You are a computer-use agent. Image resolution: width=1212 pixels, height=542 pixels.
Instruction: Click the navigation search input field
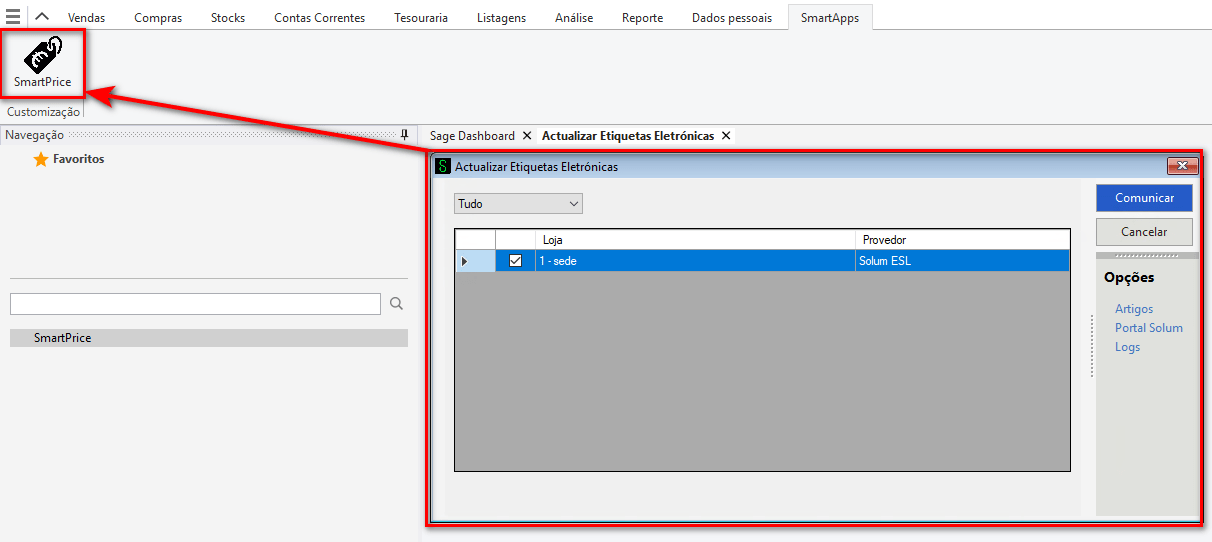pos(195,304)
